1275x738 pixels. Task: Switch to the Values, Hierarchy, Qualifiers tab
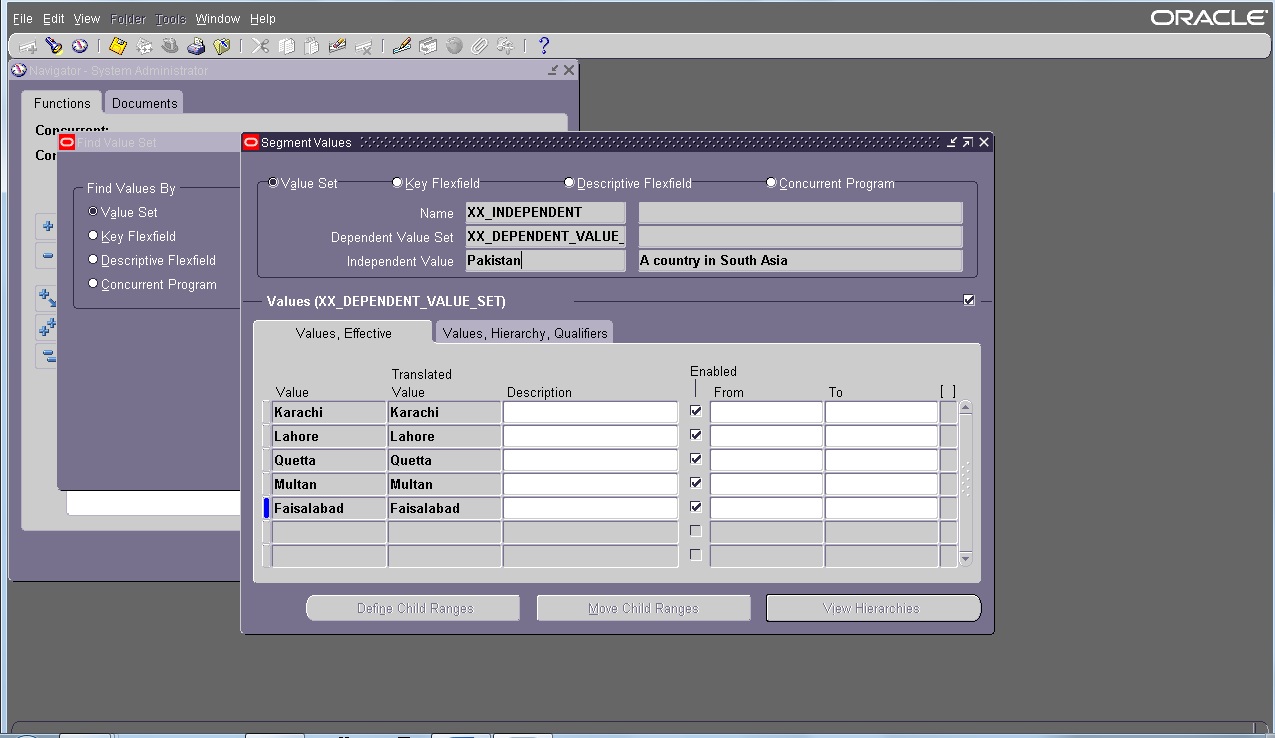coord(524,331)
